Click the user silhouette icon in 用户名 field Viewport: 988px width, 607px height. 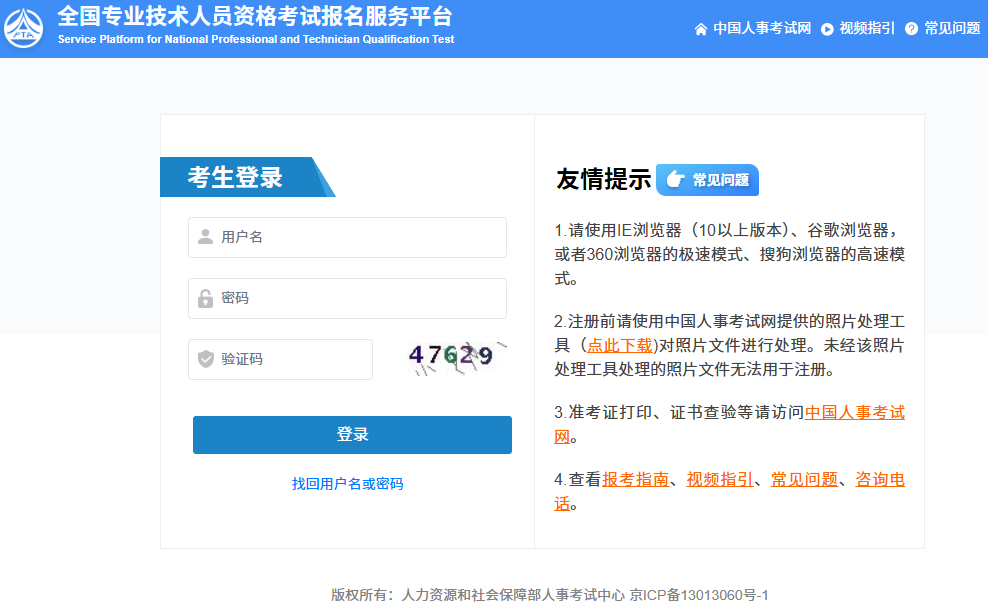tap(205, 237)
